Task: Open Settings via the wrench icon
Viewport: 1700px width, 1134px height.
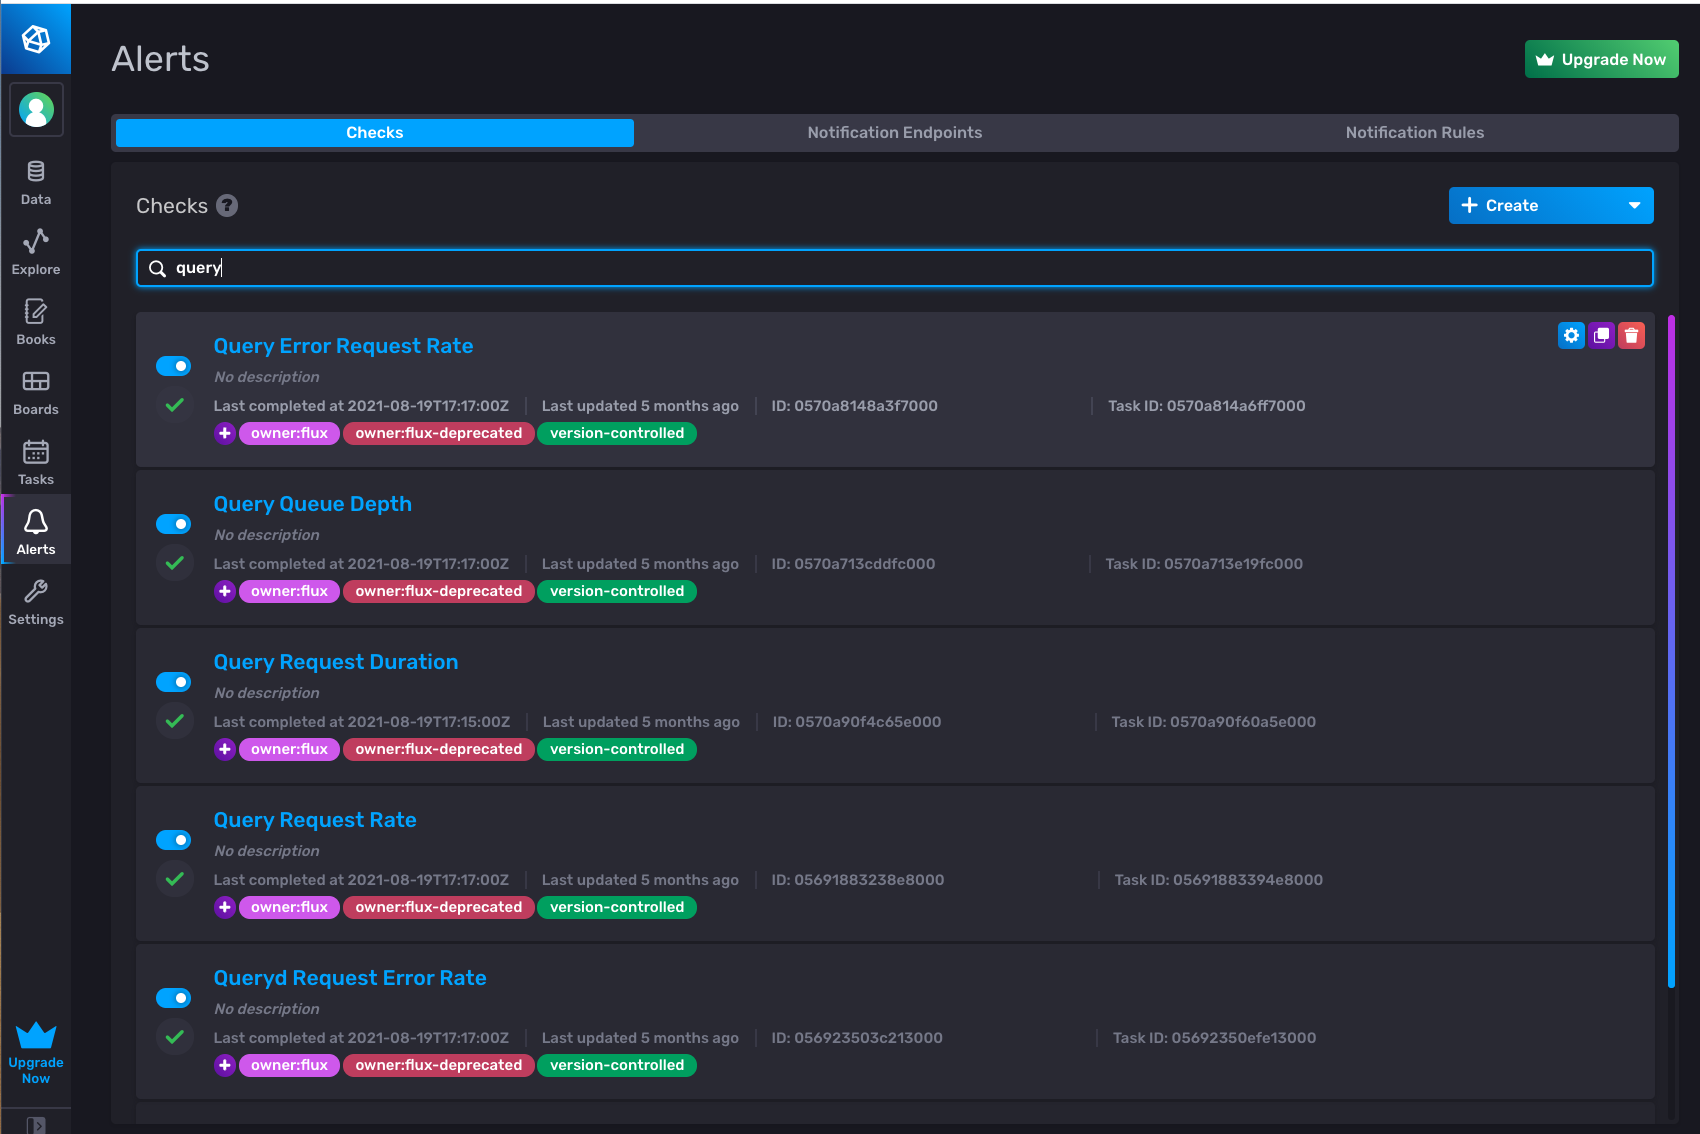Action: coord(36,591)
